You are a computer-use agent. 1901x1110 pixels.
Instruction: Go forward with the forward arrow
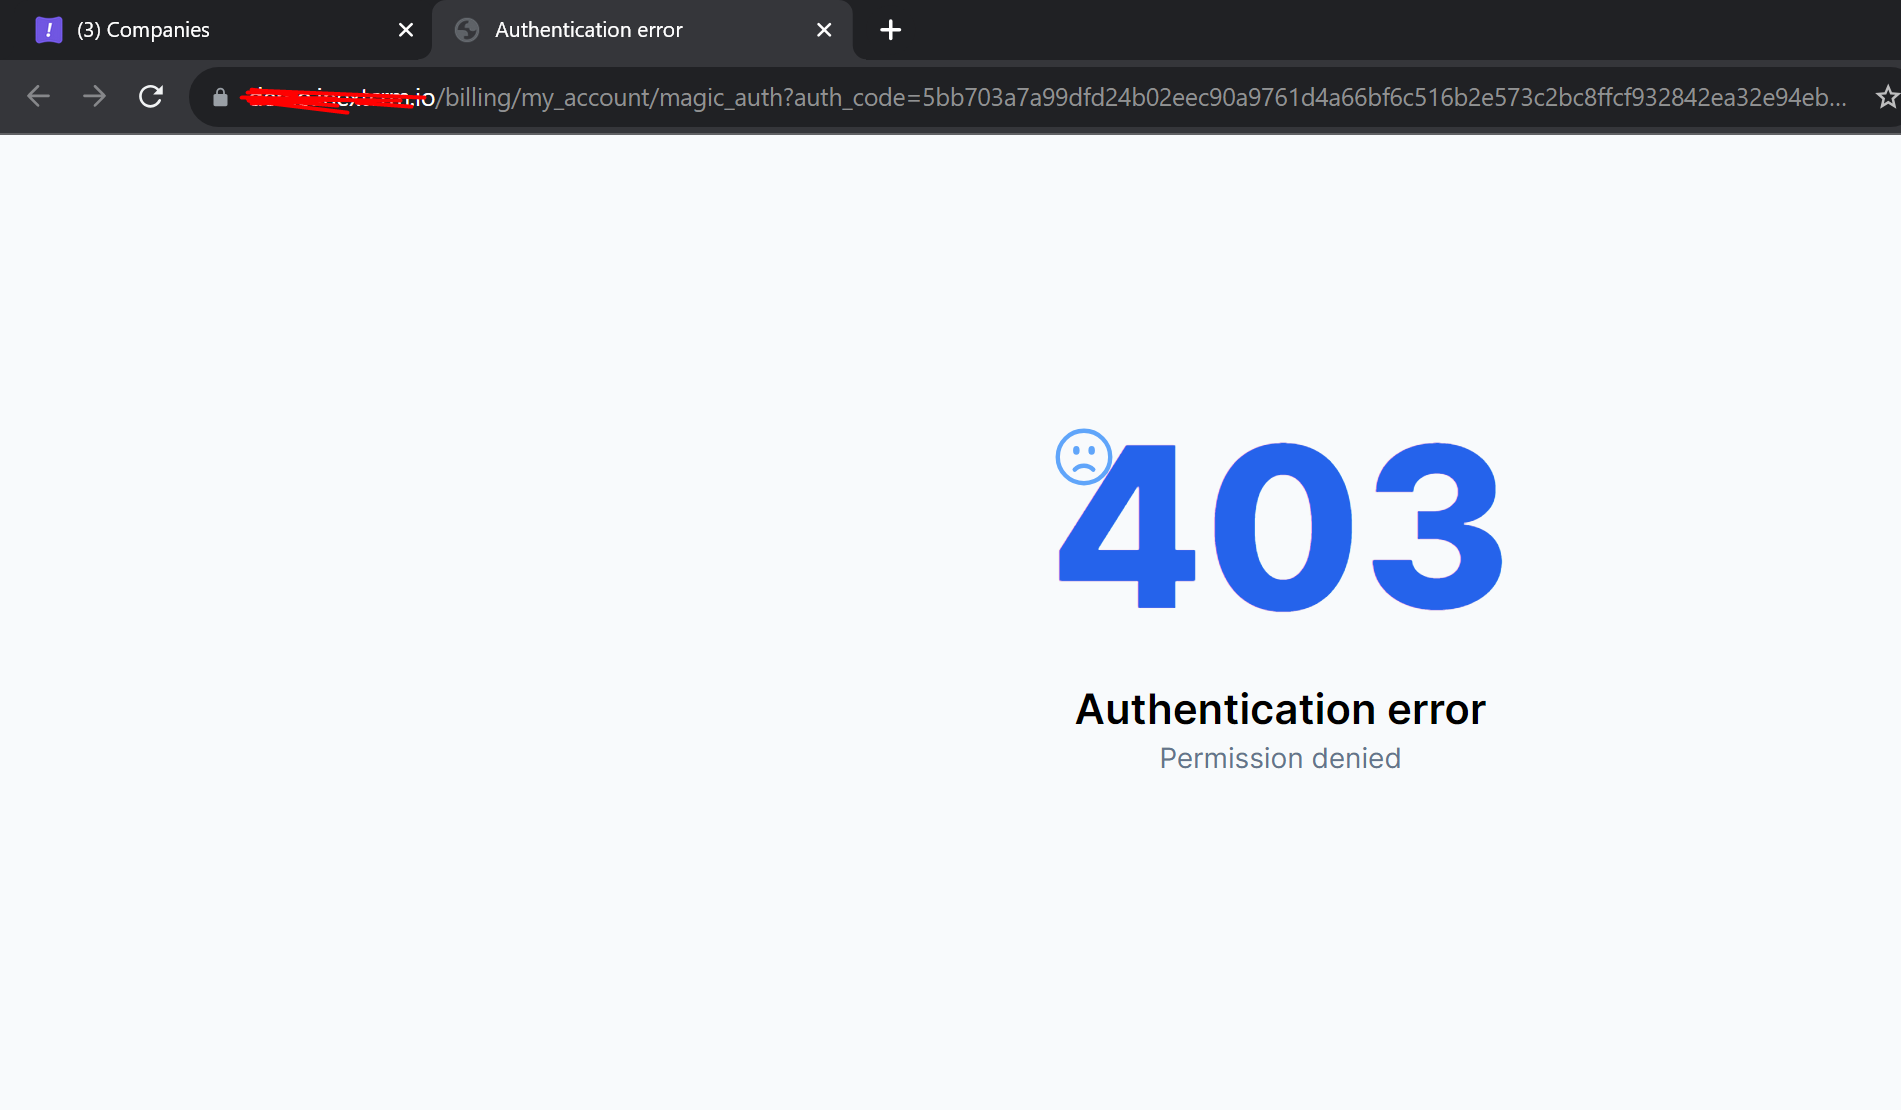(x=94, y=96)
